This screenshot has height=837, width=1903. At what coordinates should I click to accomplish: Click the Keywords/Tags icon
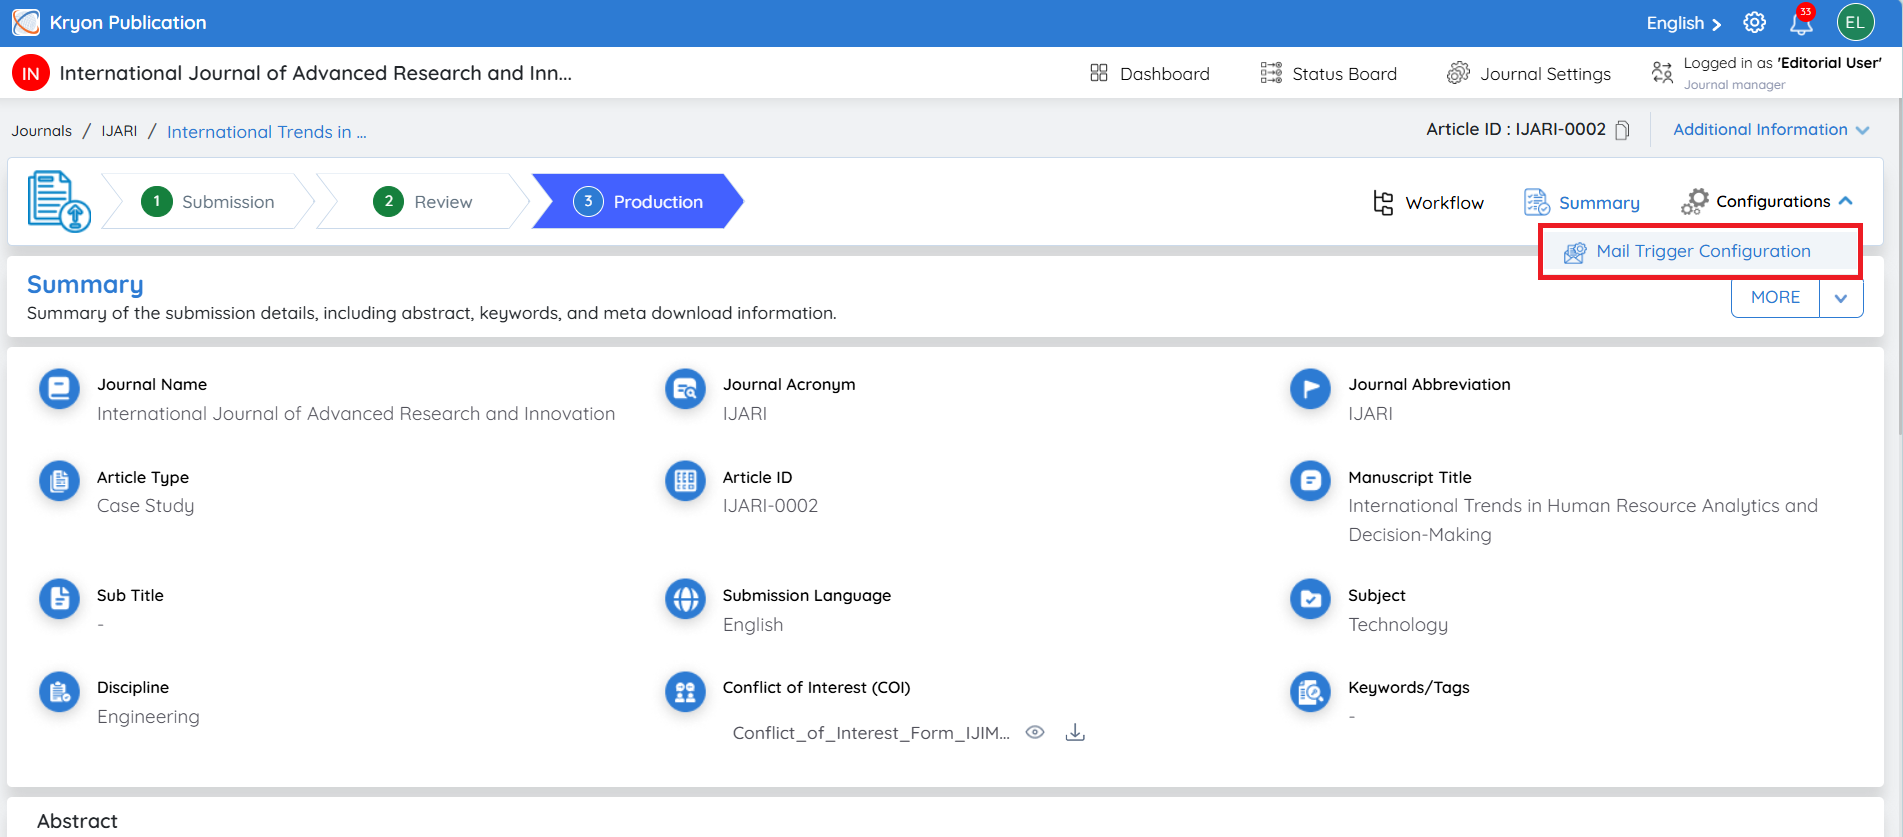[x=1310, y=691]
